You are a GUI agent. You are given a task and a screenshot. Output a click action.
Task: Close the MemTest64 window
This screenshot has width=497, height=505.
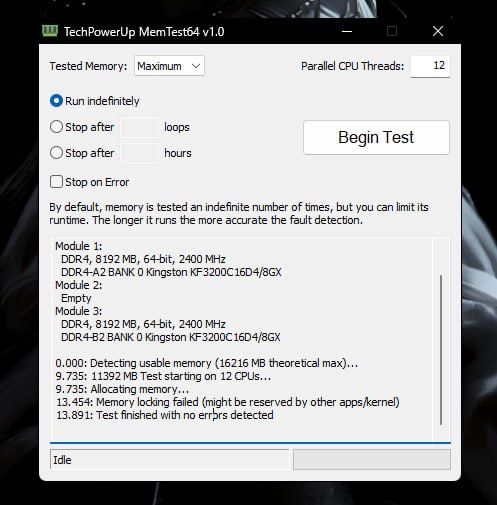click(438, 31)
